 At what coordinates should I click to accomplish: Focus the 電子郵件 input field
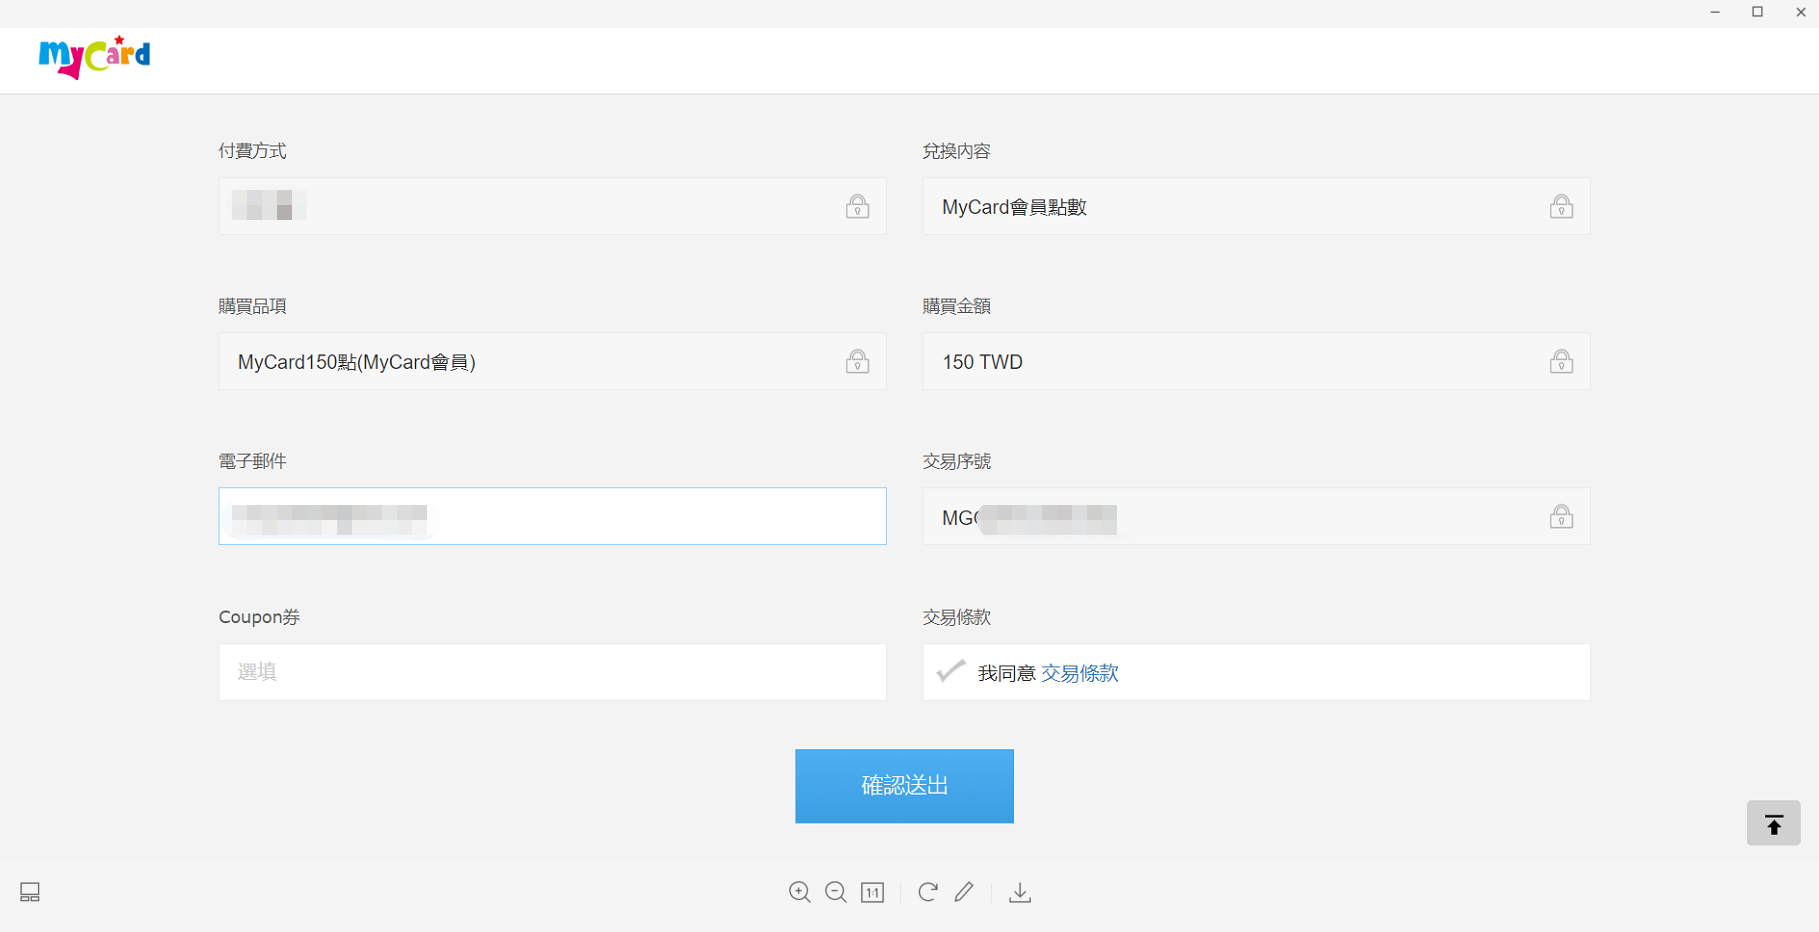point(553,516)
